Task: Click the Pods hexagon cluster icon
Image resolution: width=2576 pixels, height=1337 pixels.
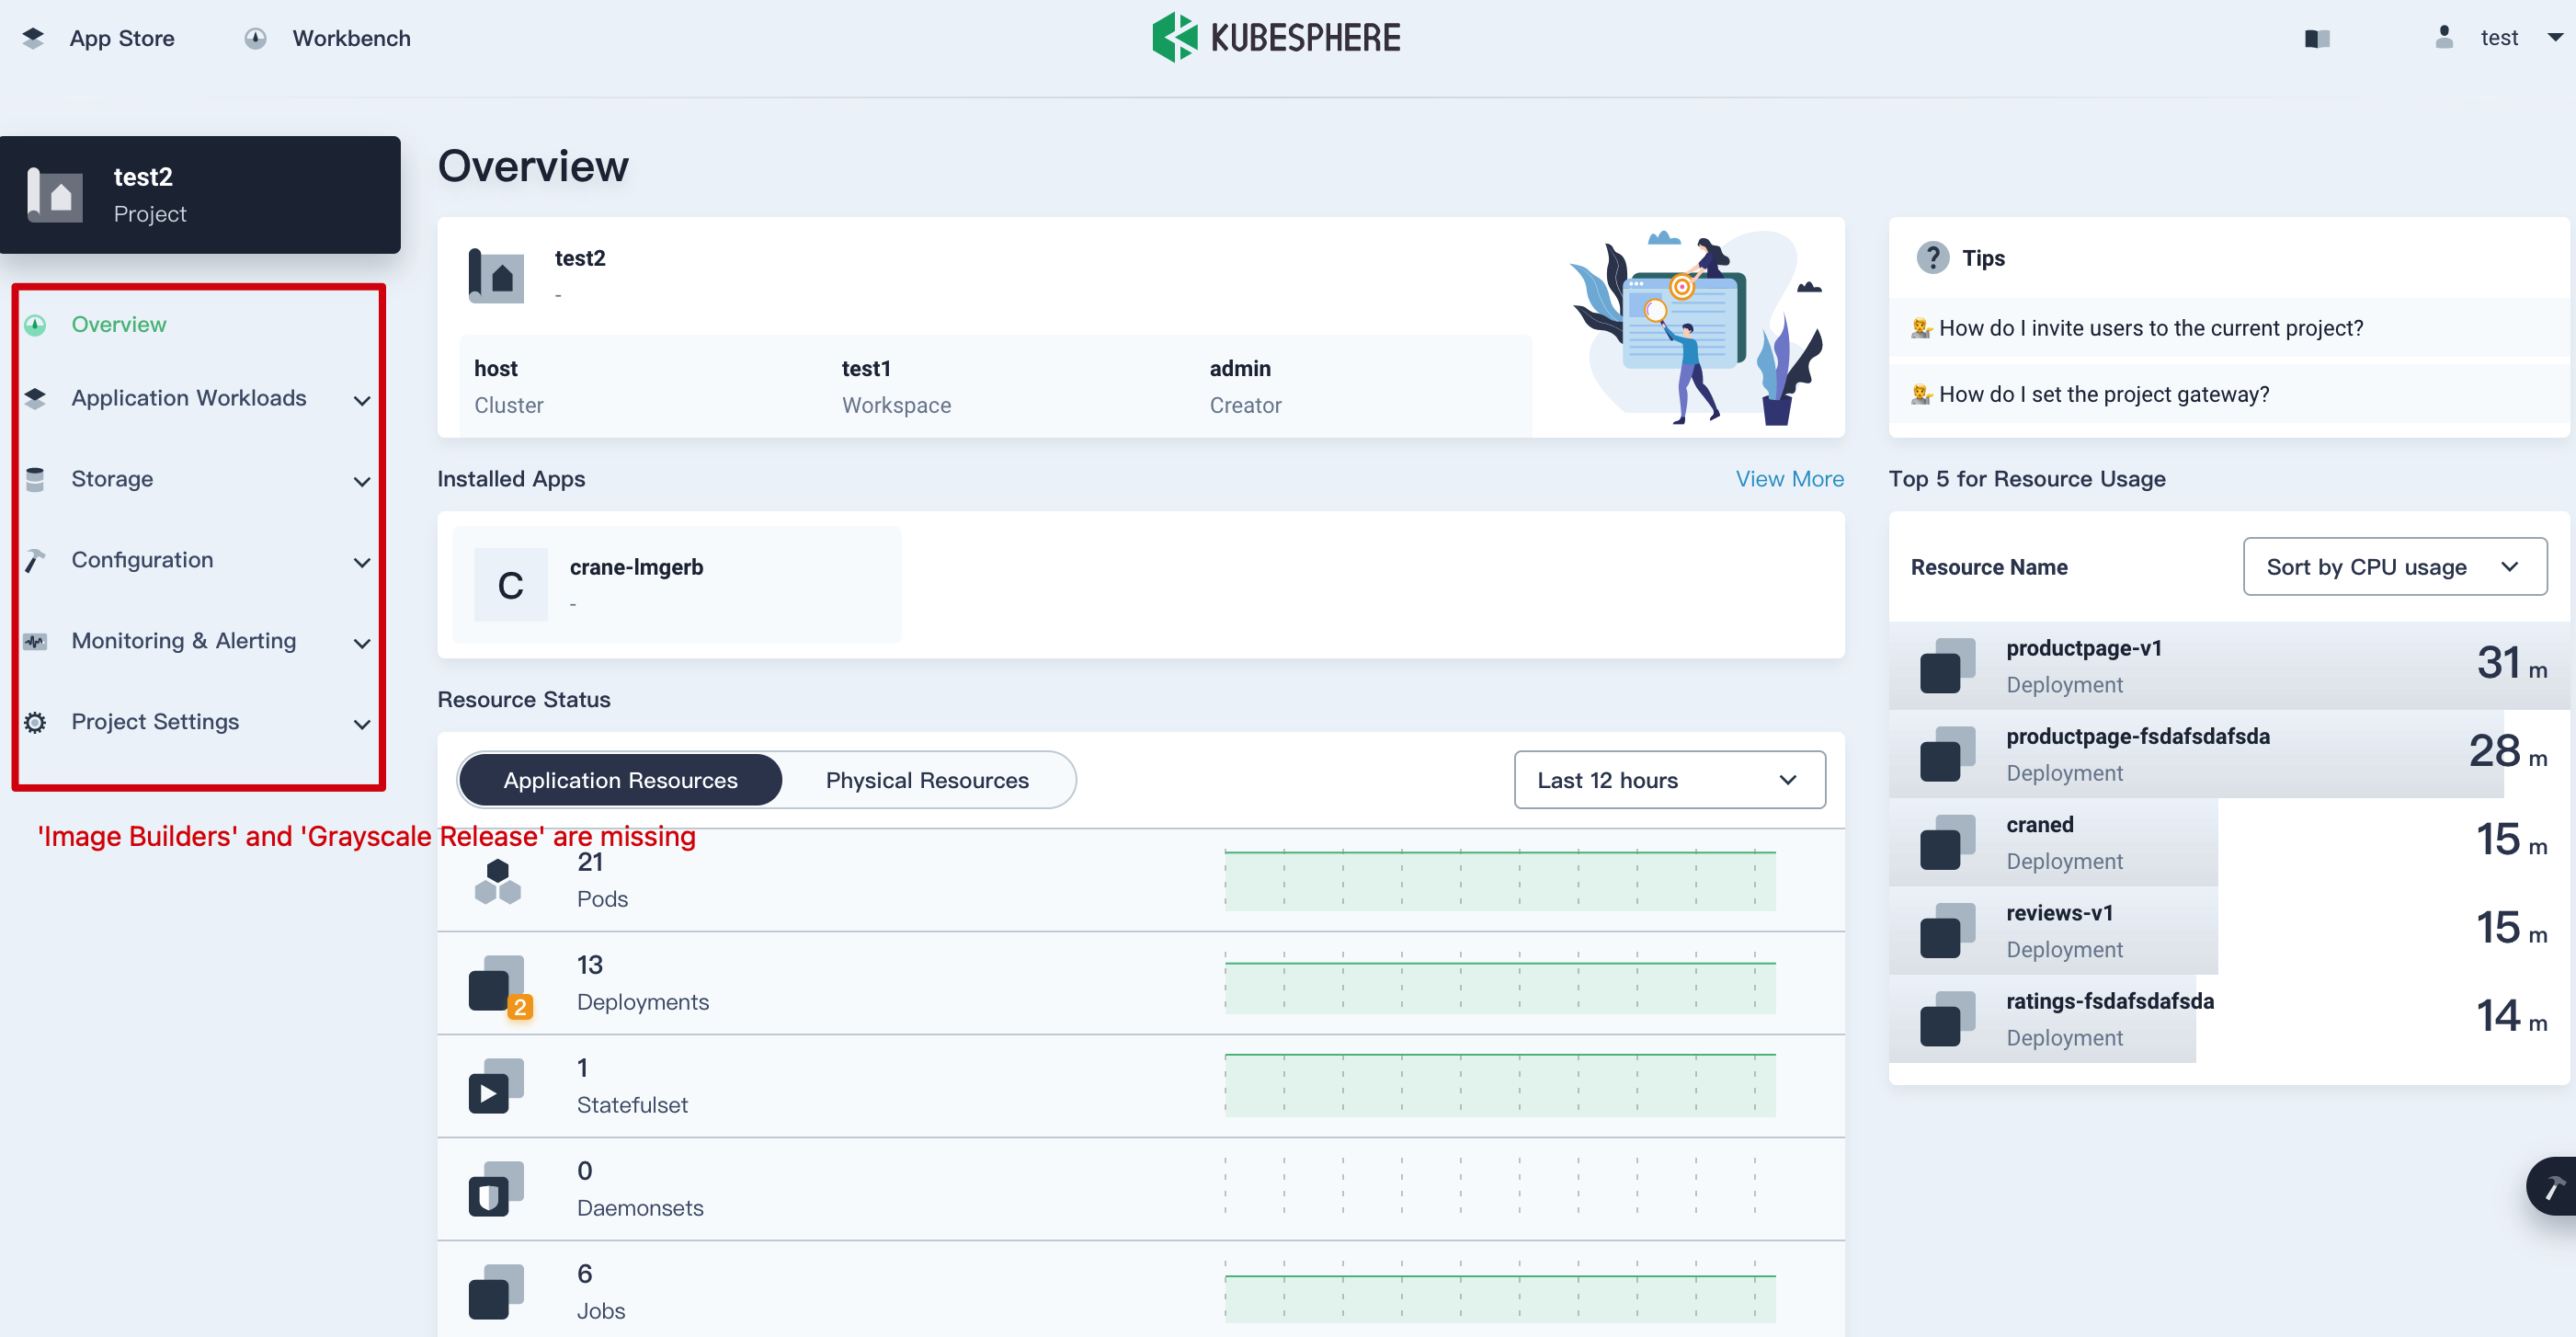Action: coord(497,881)
